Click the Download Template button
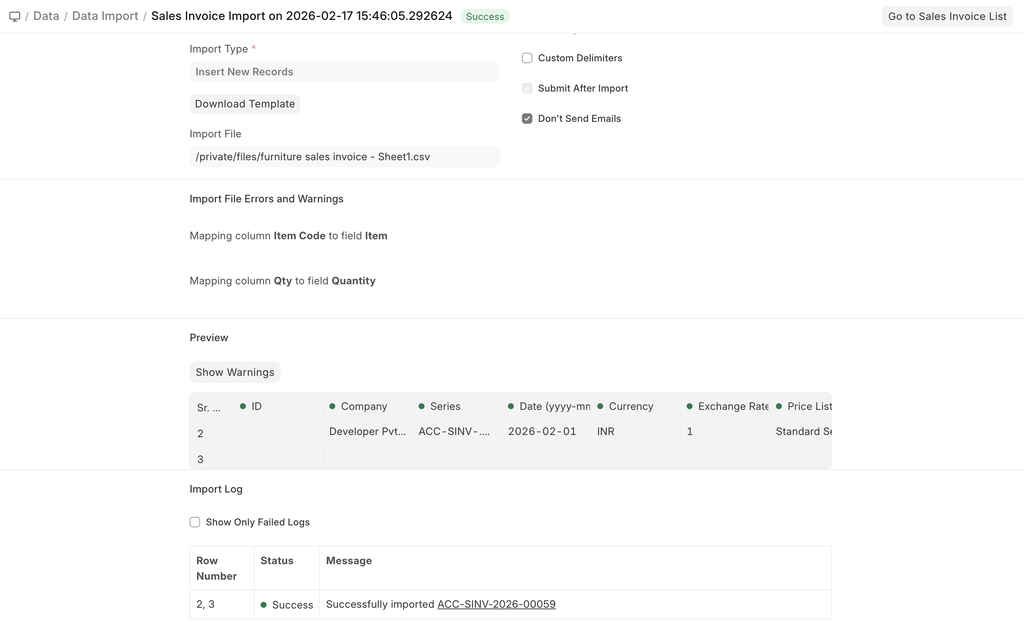Viewport: 1024px width, 634px height. pyautogui.click(x=245, y=104)
